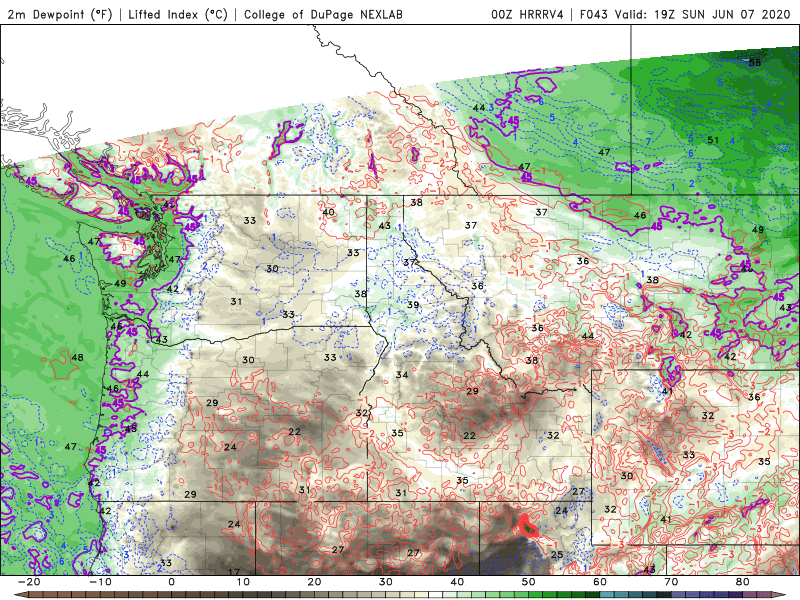Click the "2m Dewpoint (°F)" title text
This screenshot has width=800, height=600.
coord(60,14)
